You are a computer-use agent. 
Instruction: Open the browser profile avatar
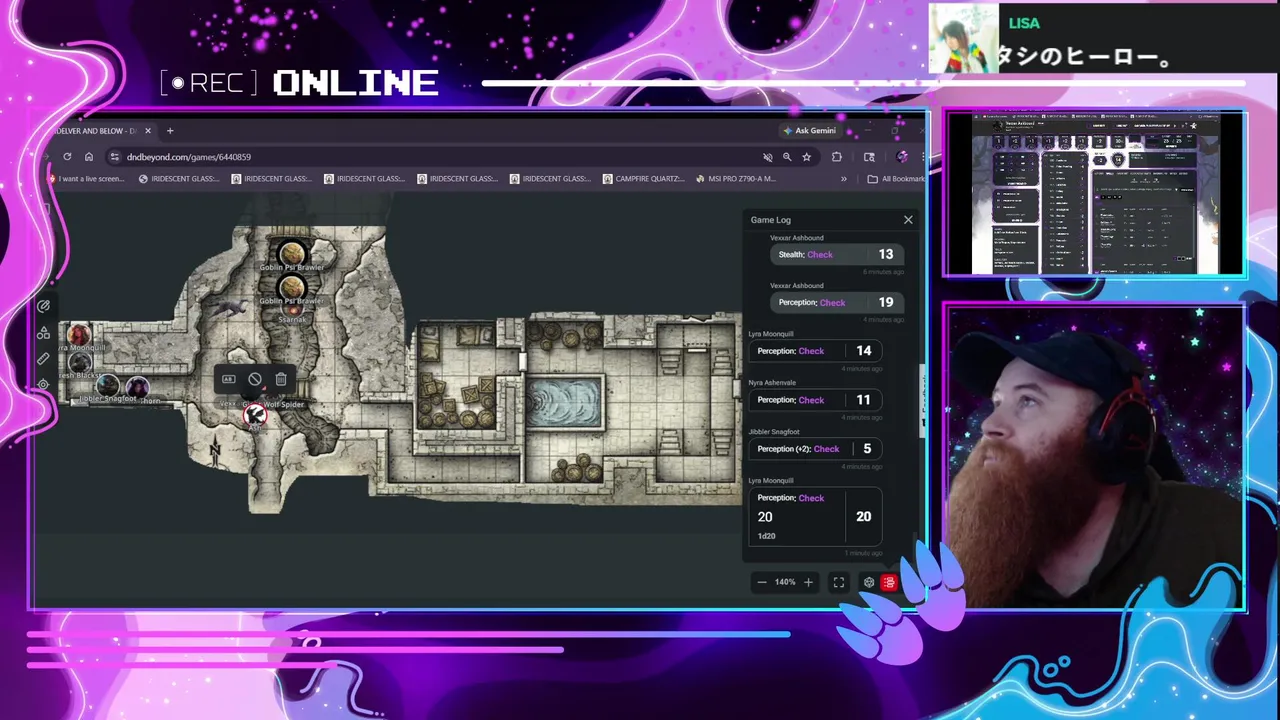click(903, 157)
